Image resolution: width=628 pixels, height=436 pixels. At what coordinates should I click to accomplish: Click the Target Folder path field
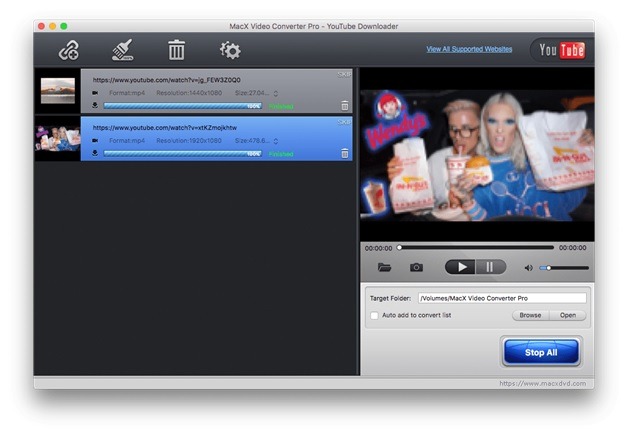click(502, 298)
